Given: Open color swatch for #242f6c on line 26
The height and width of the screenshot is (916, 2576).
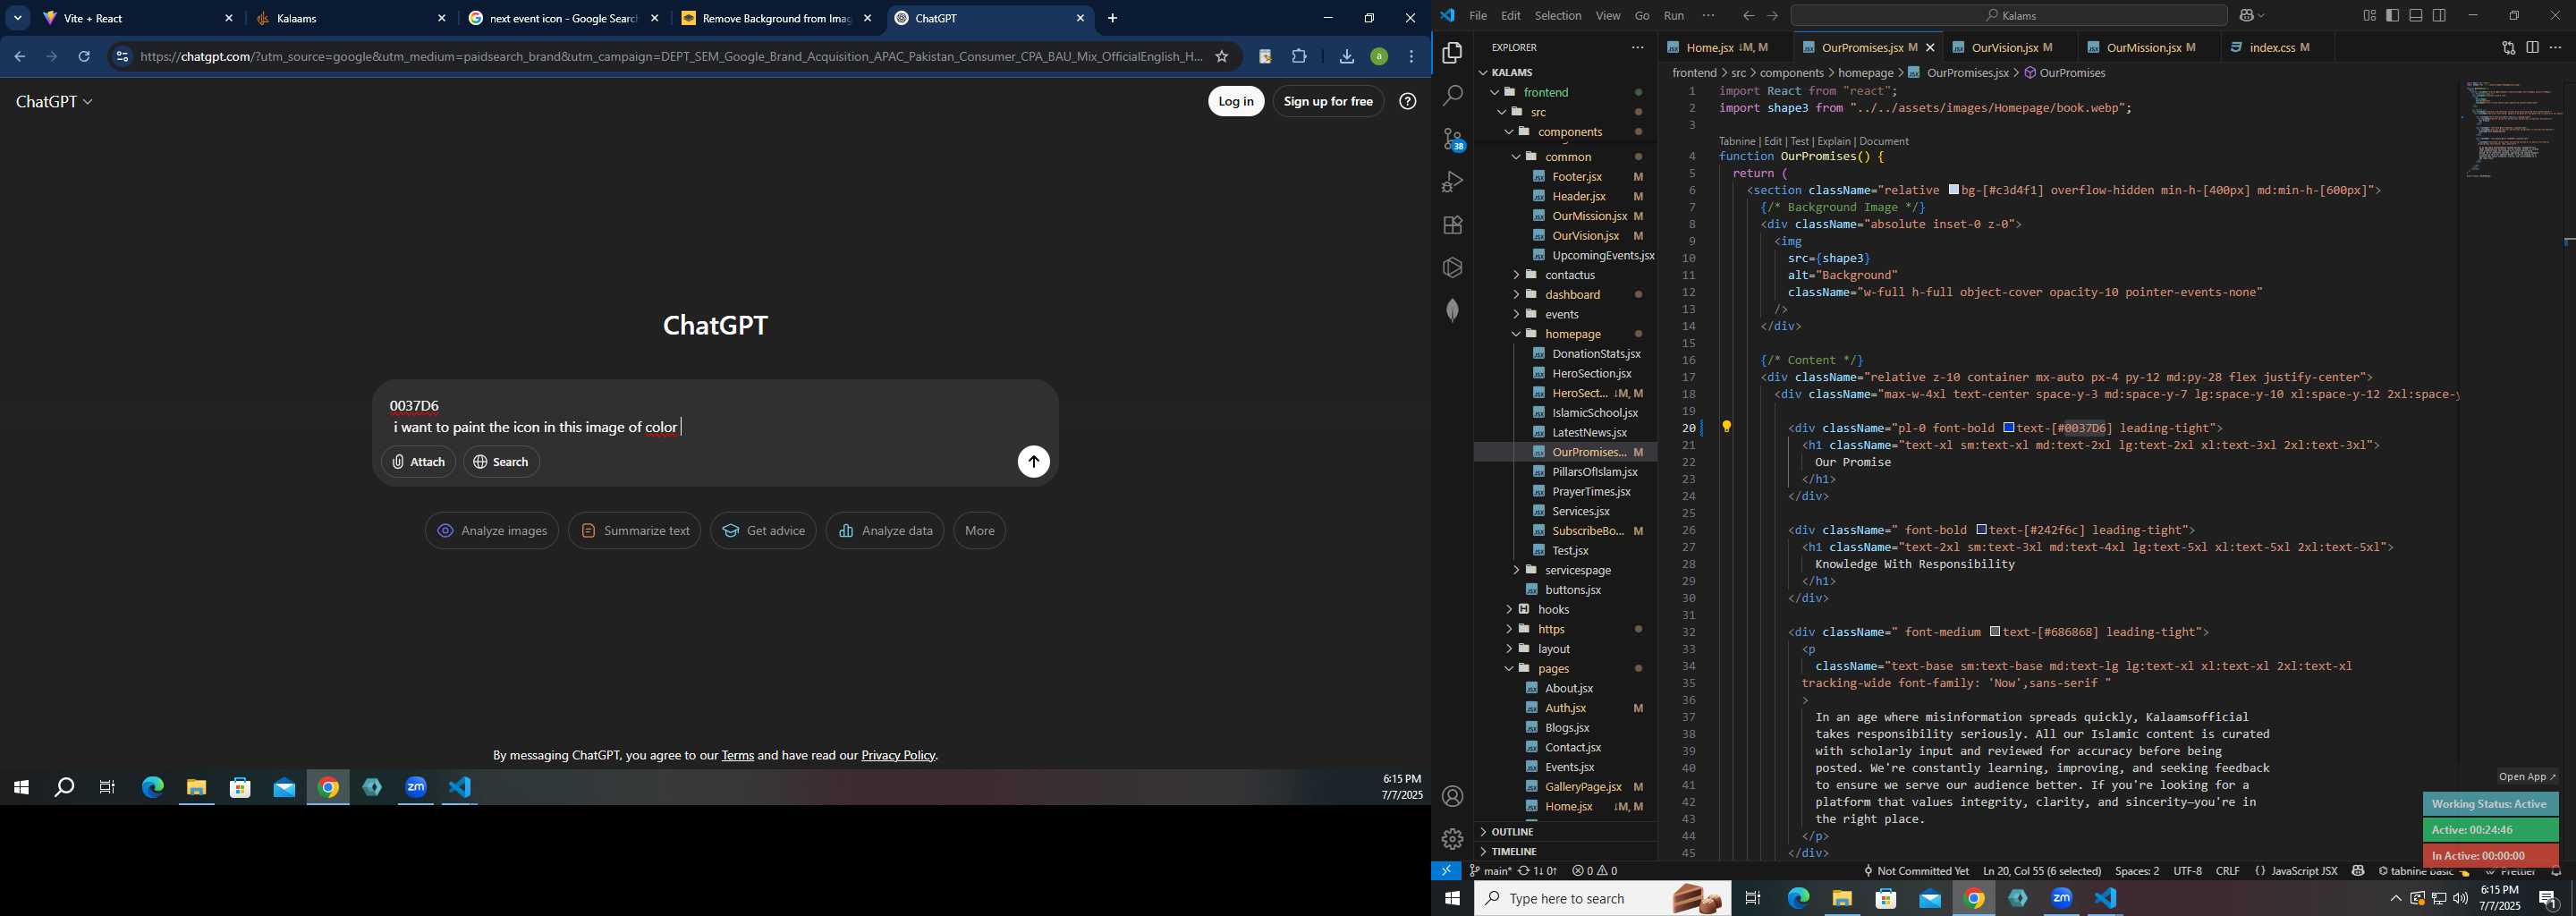Looking at the screenshot, I should [1980, 530].
